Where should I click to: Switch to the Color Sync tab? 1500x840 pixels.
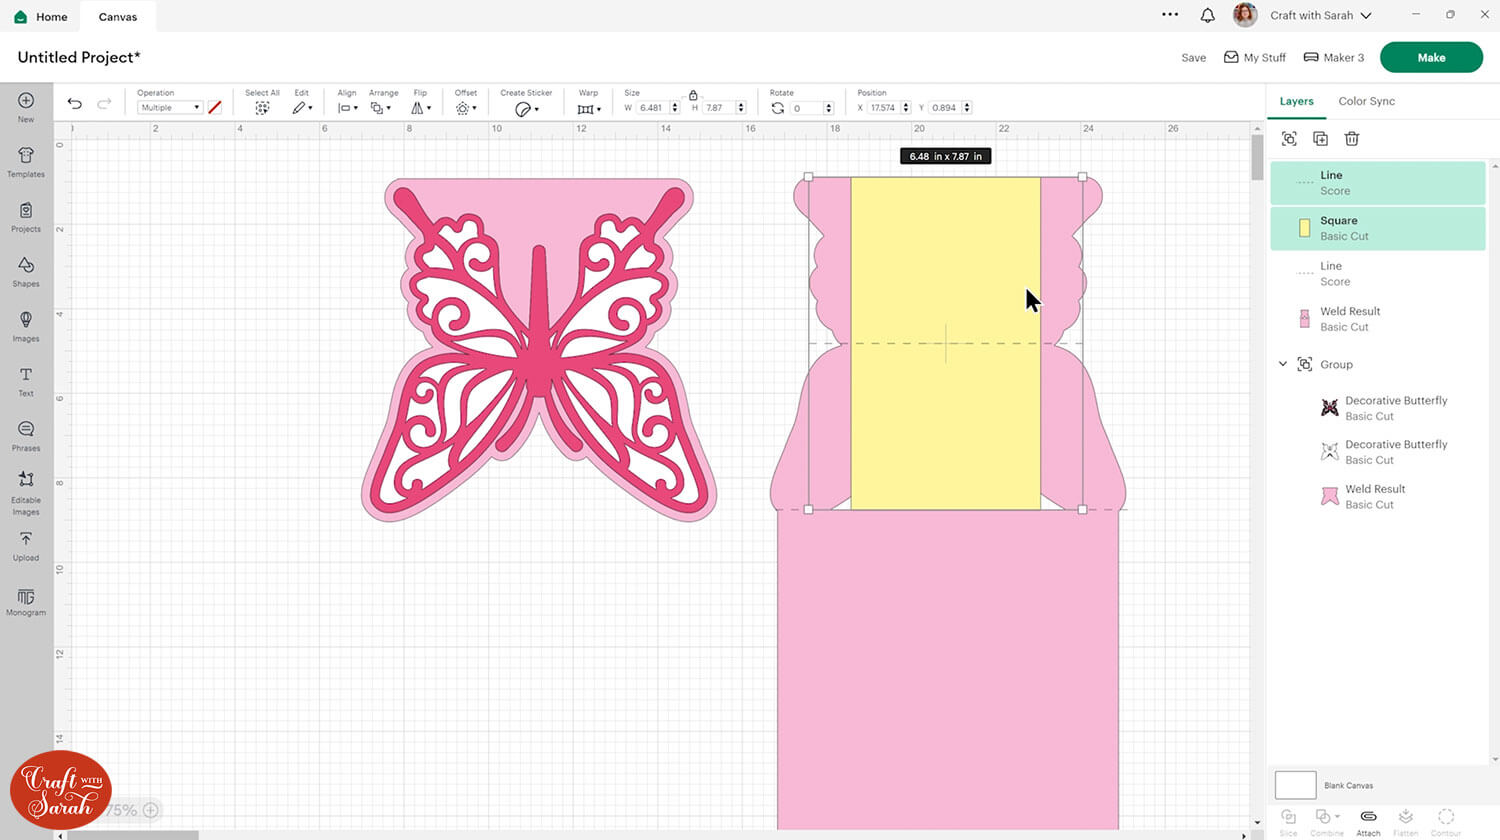pos(1366,101)
